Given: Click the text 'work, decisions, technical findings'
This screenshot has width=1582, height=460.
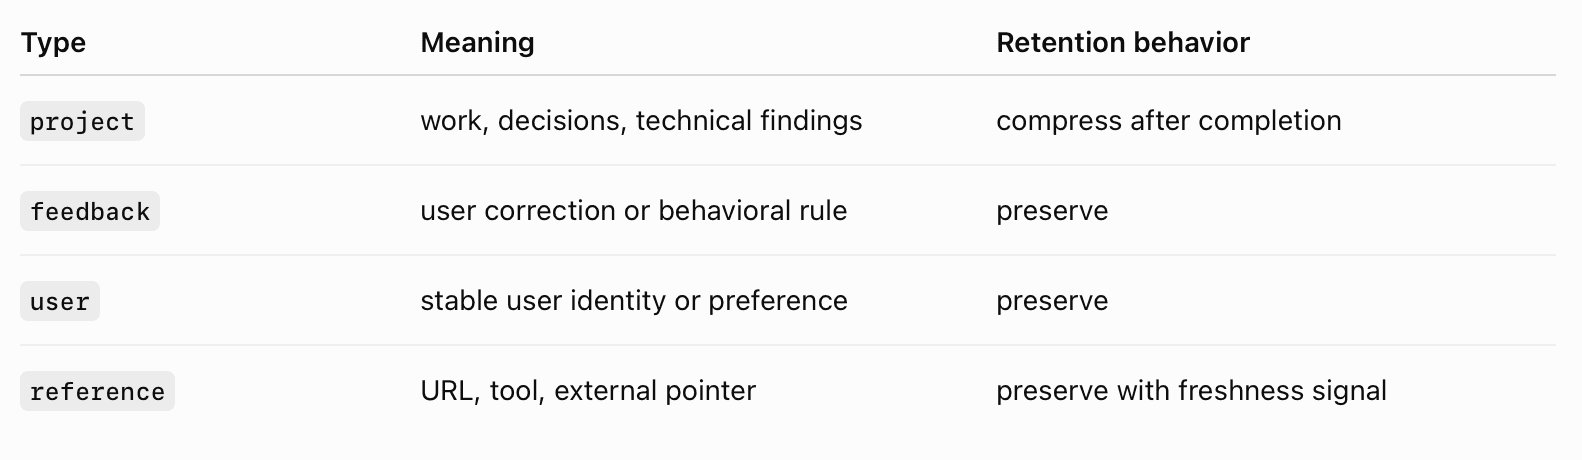Looking at the screenshot, I should pyautogui.click(x=641, y=121).
